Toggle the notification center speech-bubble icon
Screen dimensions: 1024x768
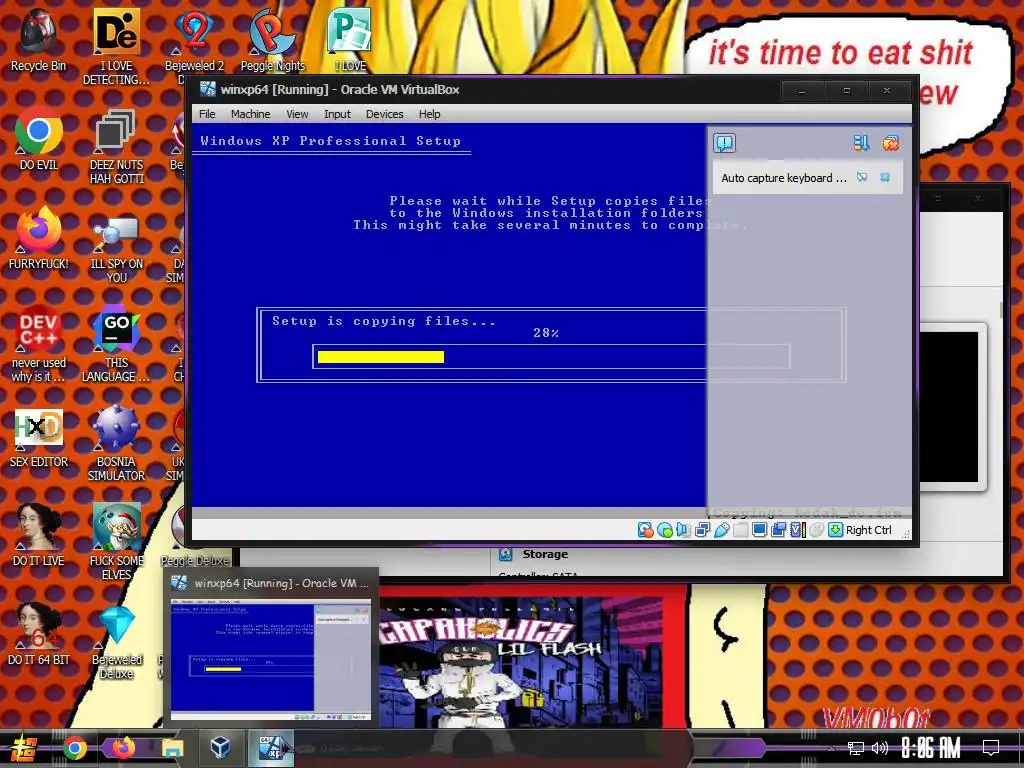pos(724,143)
